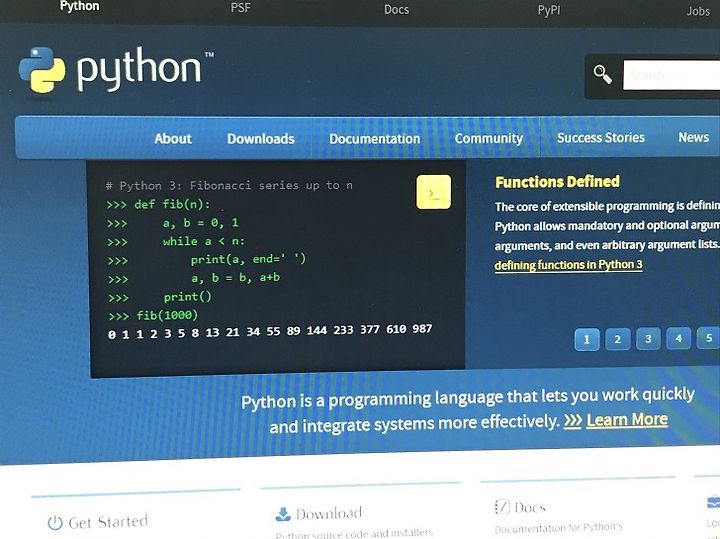Open the Success Stories menu
The width and height of the screenshot is (720, 539).
[x=601, y=137]
